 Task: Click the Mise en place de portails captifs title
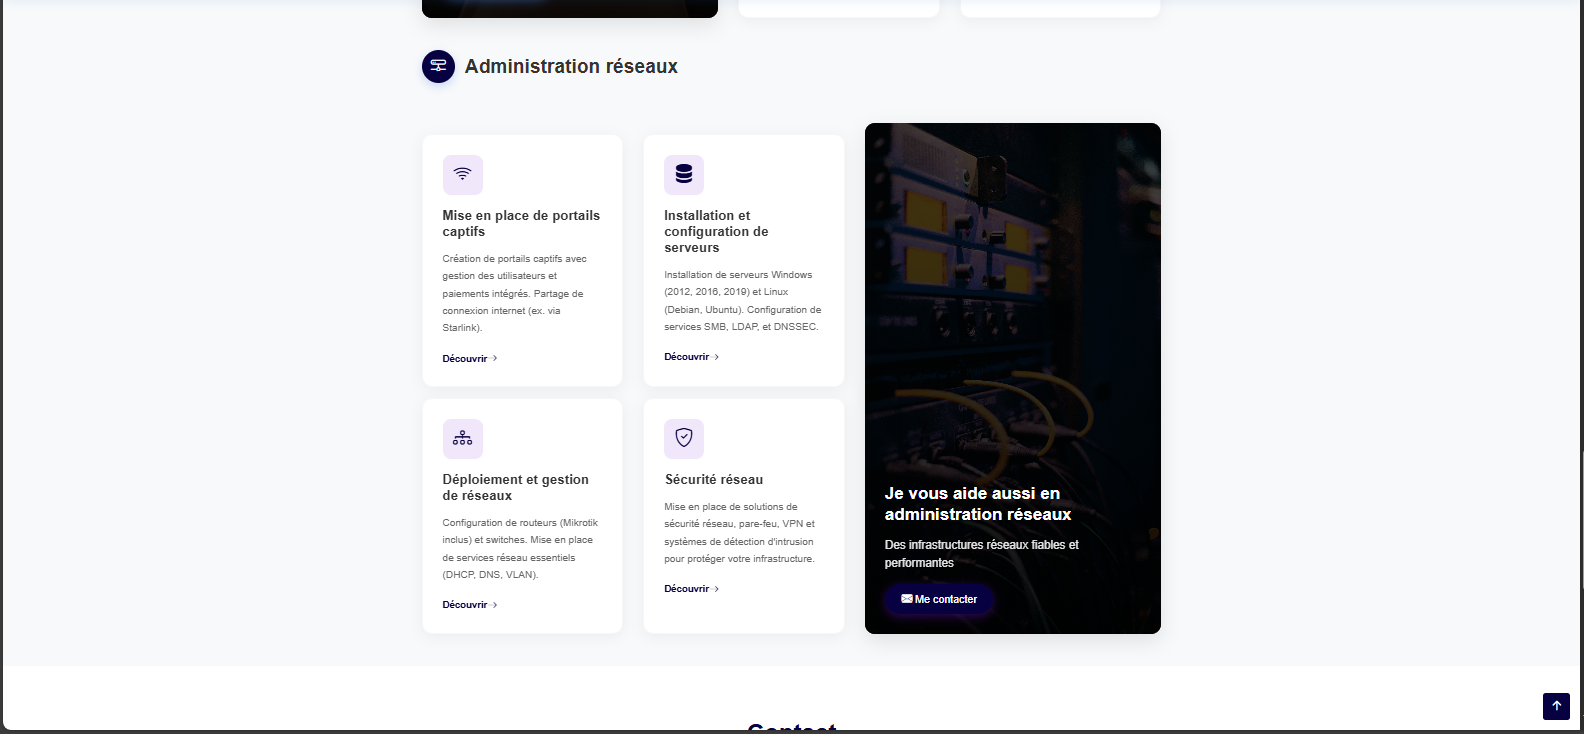coord(521,223)
